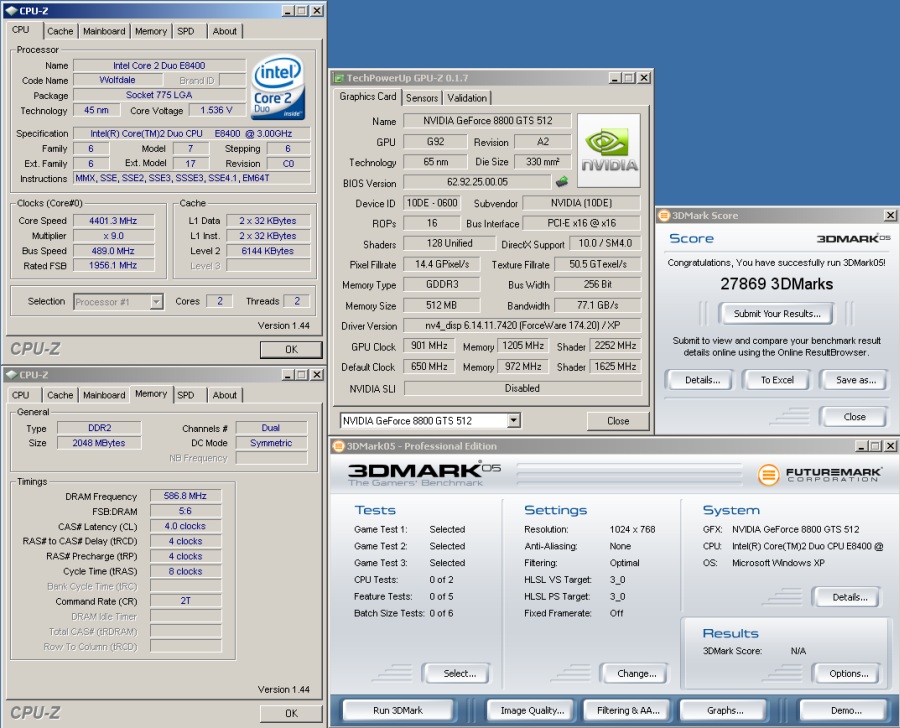
Task: Click the processor name Intel Core 2 Duo E8400
Action: [x=159, y=65]
